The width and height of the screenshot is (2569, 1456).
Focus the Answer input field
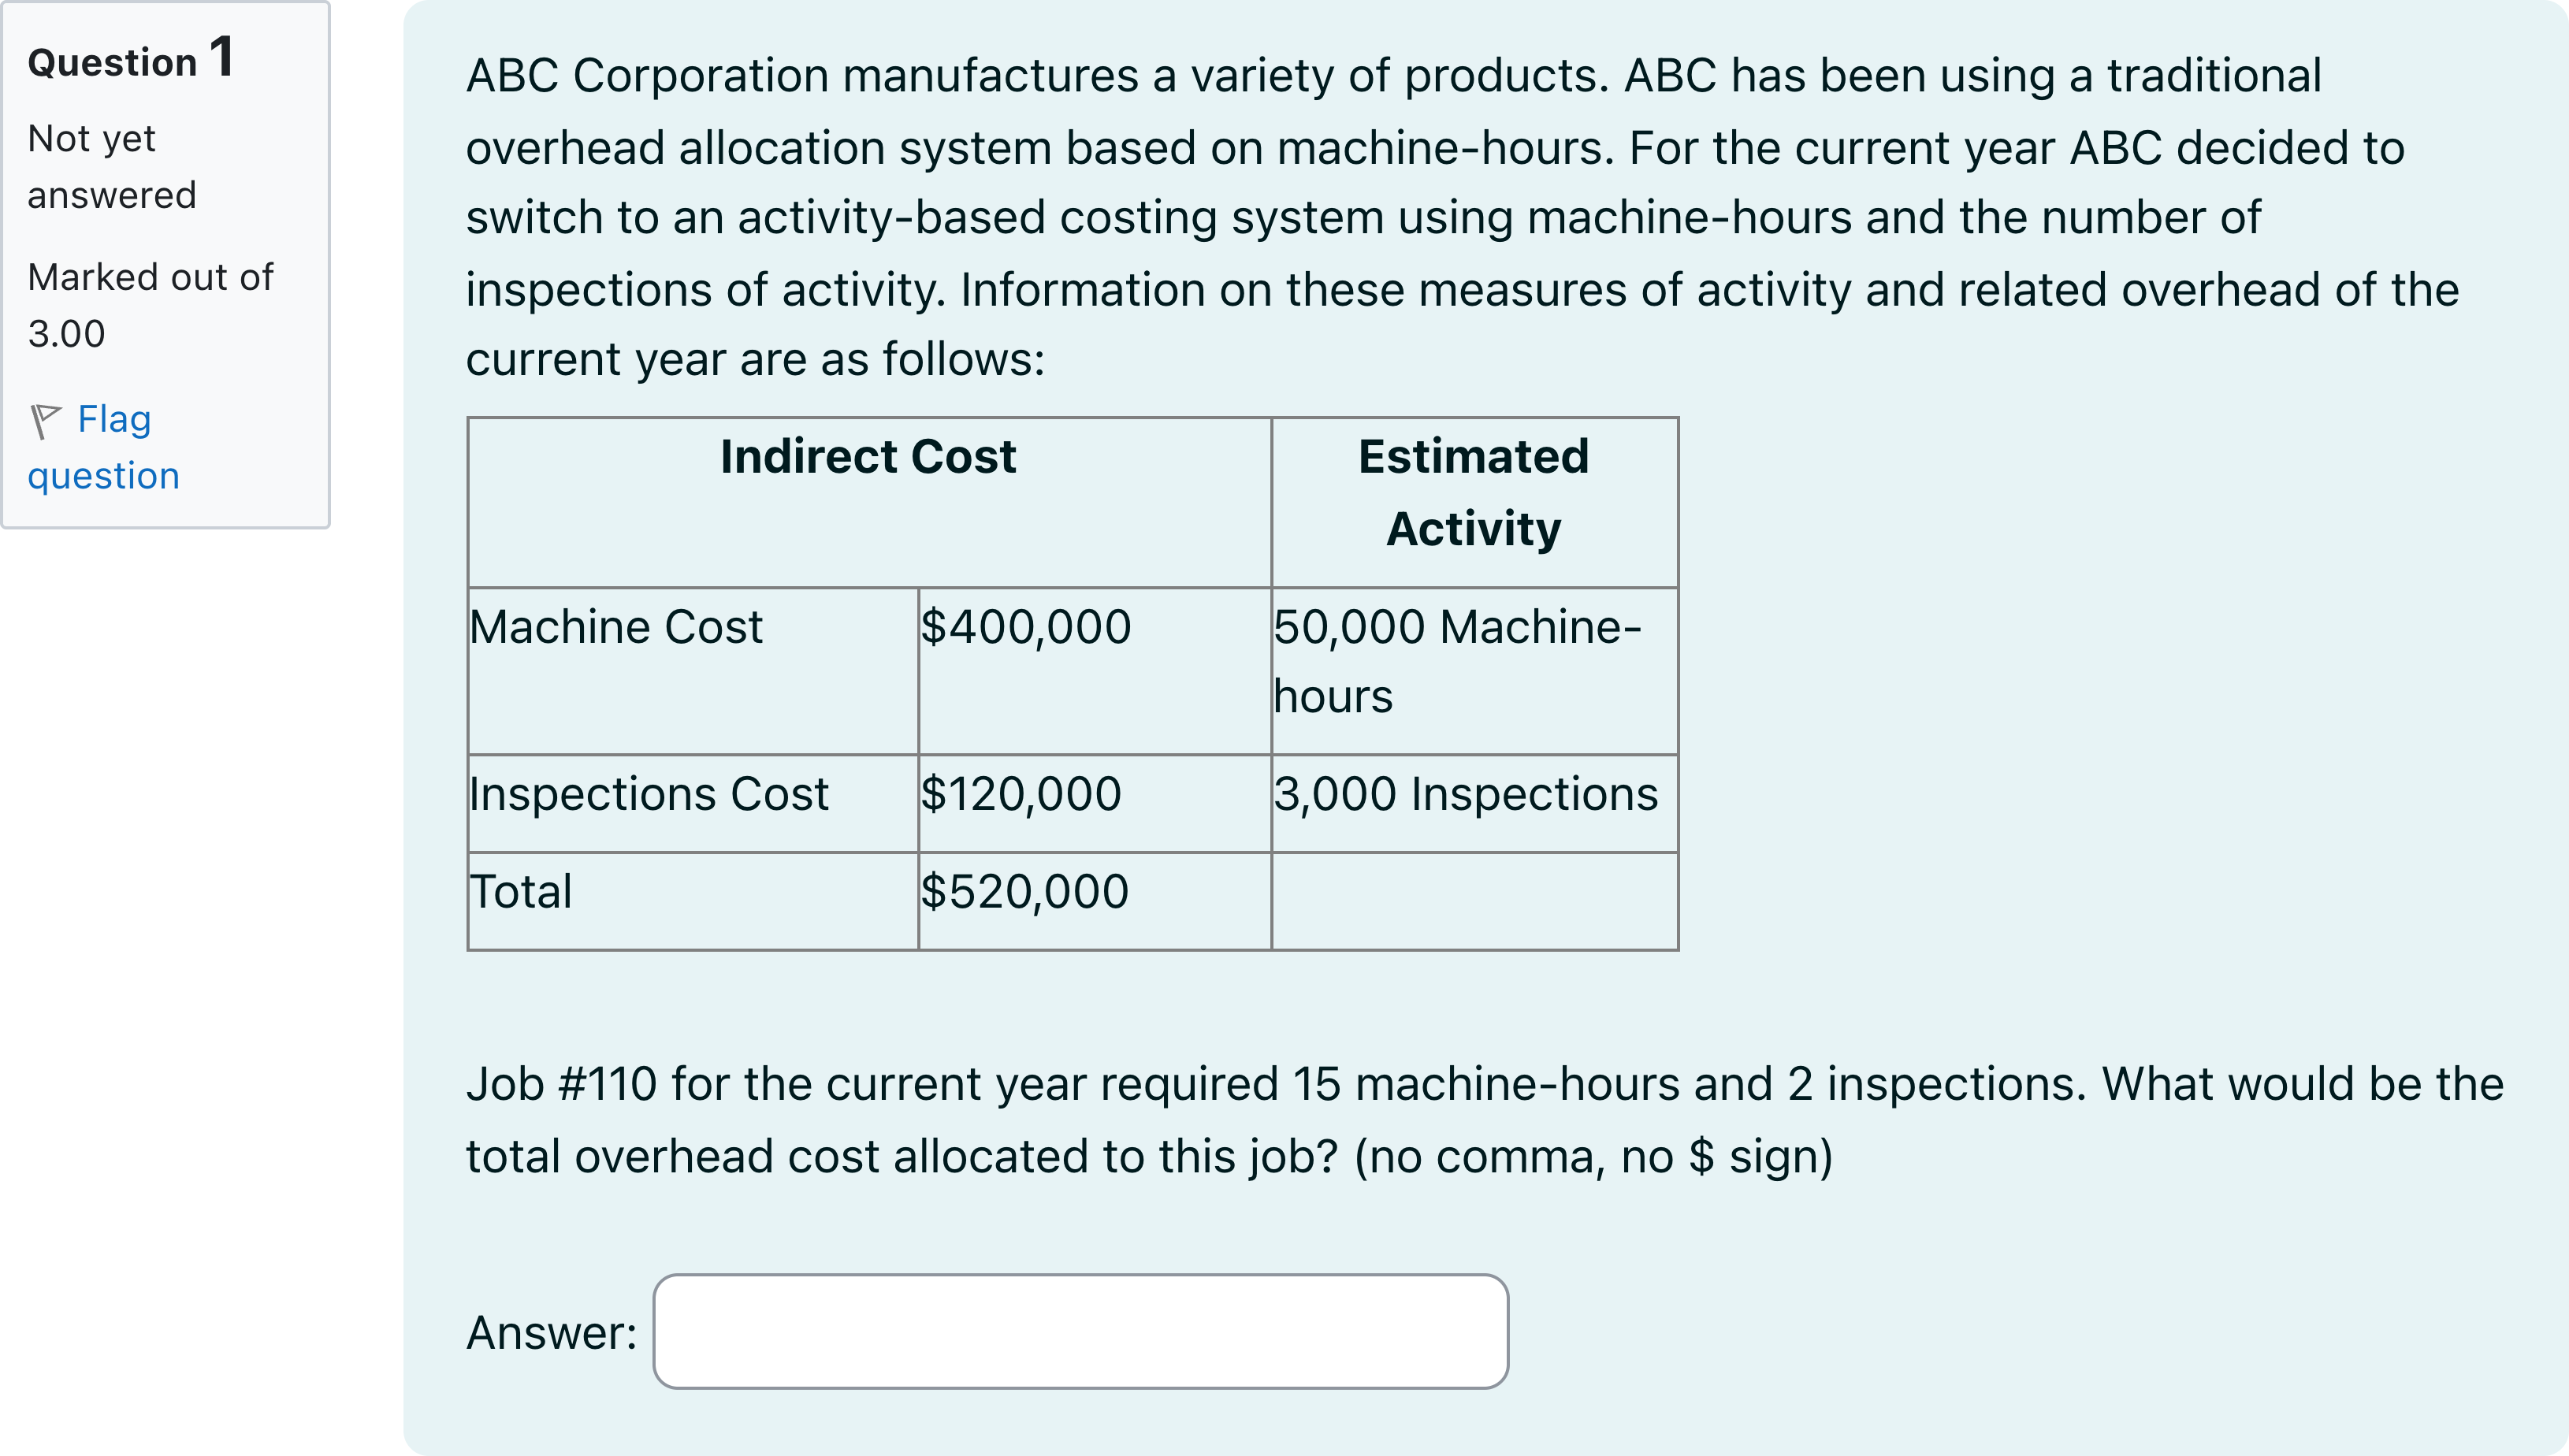1080,1331
